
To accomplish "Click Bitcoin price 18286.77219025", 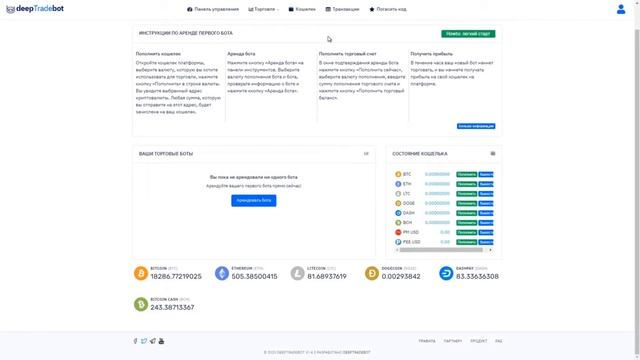I will (176, 277).
